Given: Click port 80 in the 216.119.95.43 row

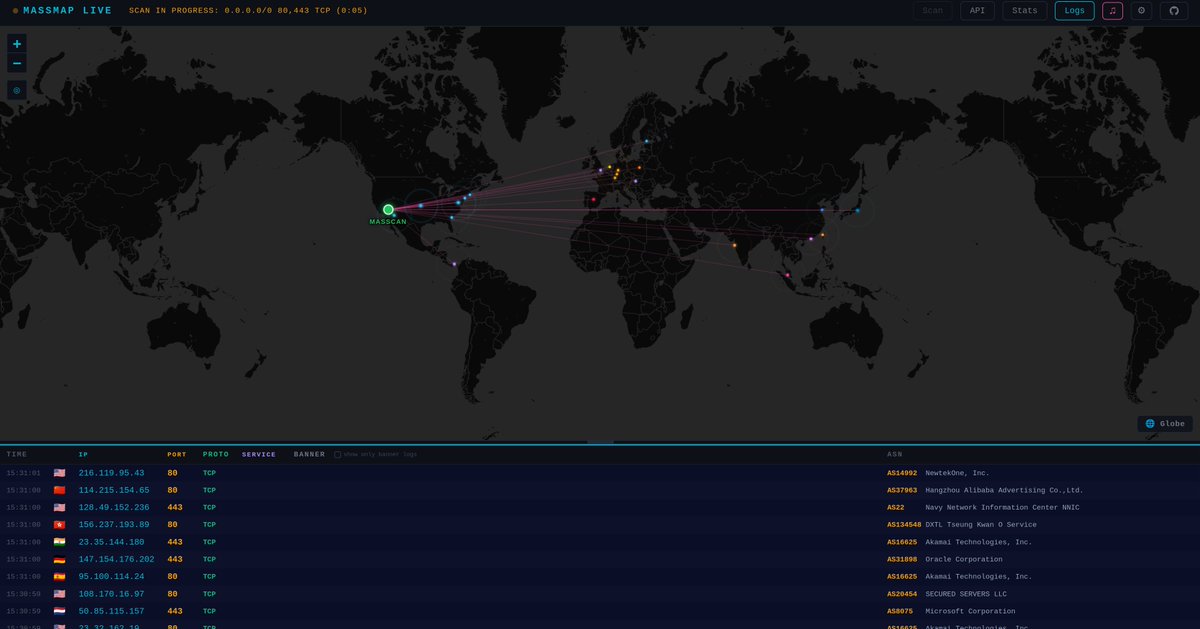Looking at the screenshot, I should [172, 473].
